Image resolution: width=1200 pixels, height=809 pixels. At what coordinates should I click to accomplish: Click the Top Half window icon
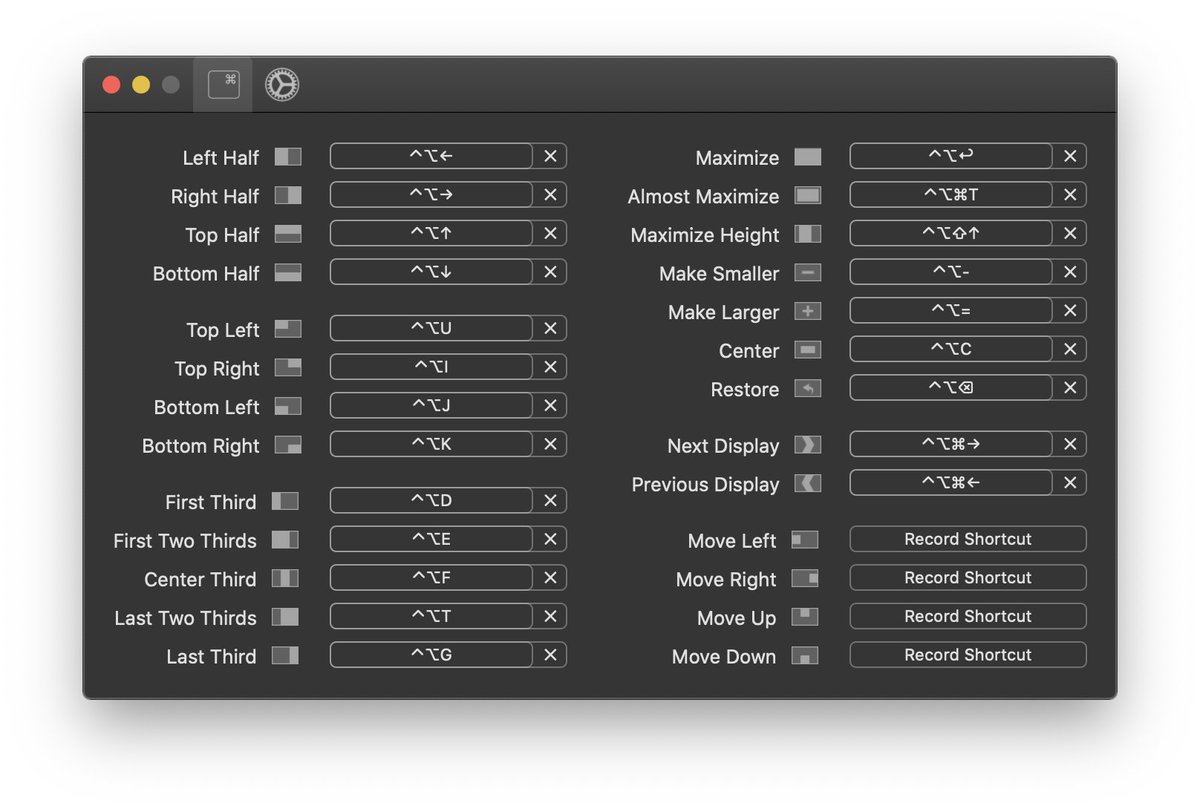[x=288, y=234]
